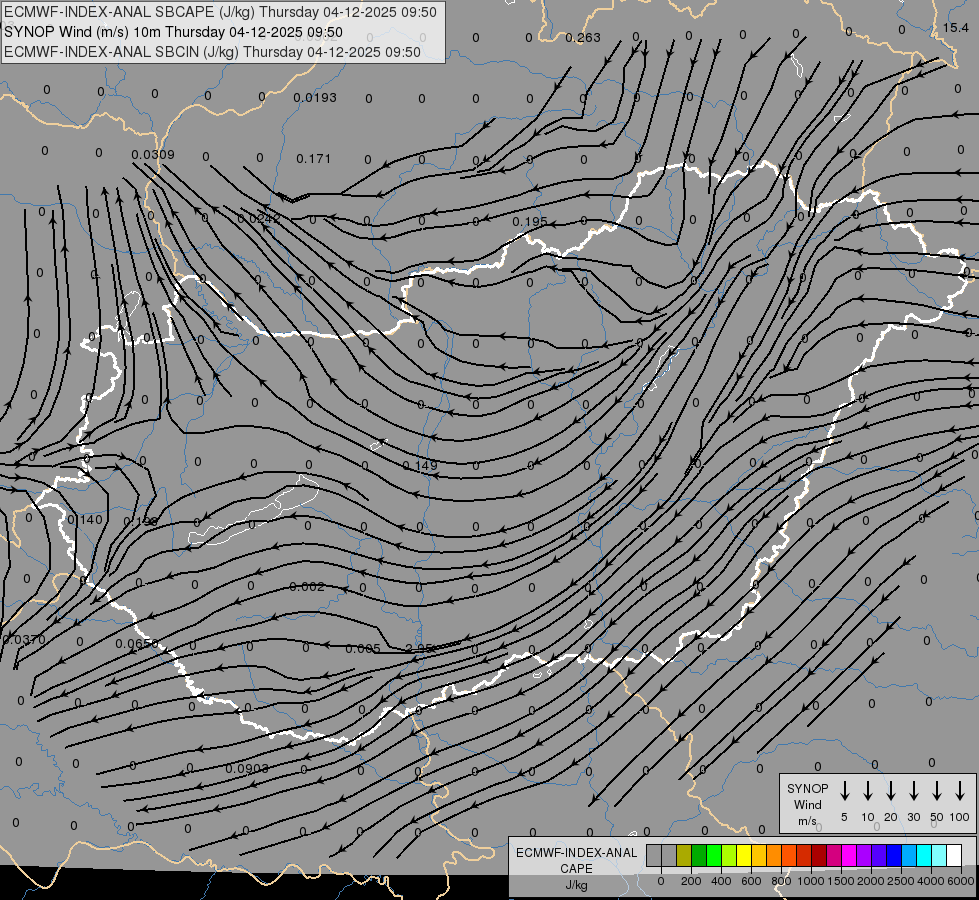This screenshot has height=900, width=979.
Task: Click the wind arrow above 20 m/s
Action: 891,791
